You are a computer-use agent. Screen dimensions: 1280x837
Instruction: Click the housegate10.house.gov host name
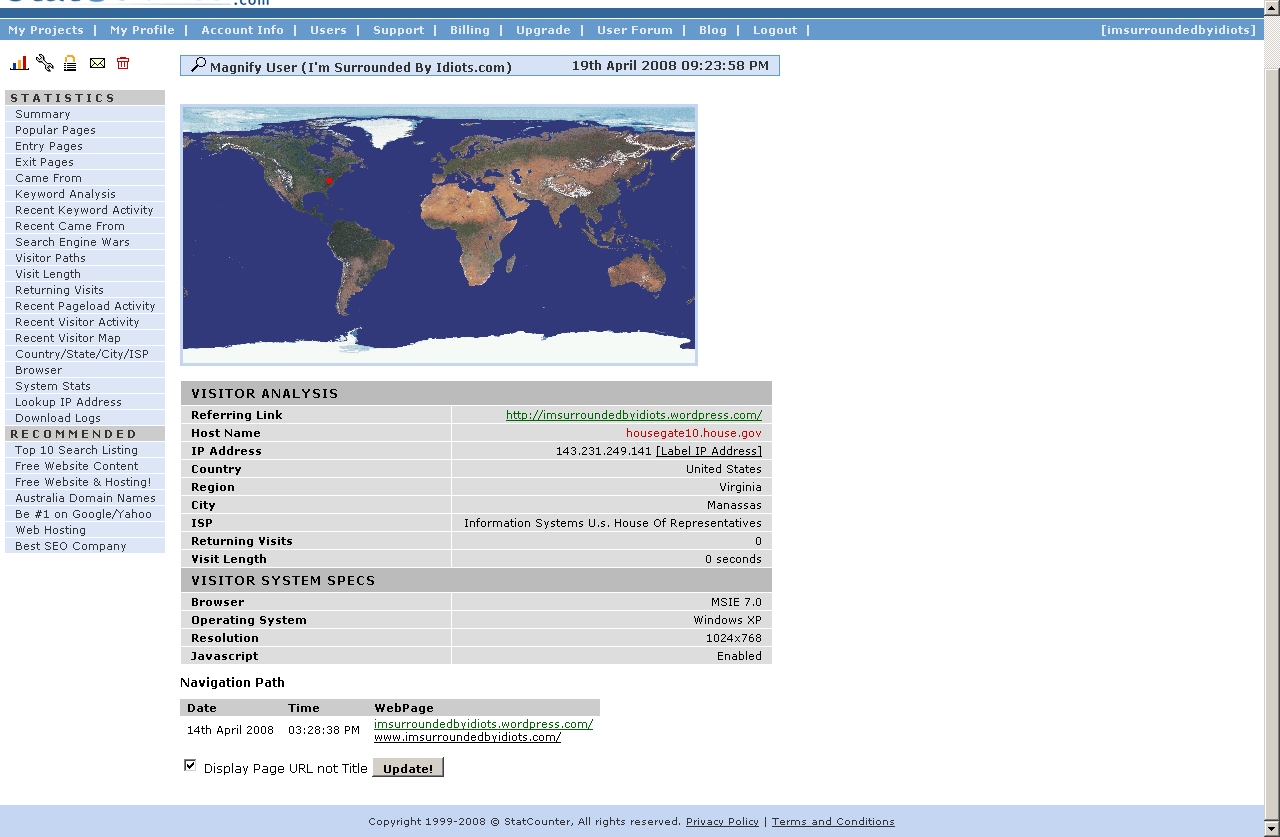[x=694, y=433]
